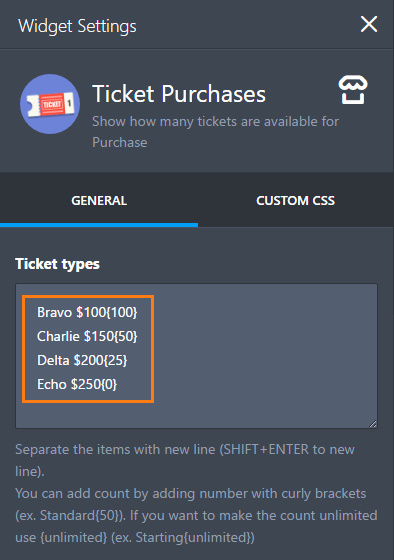Screen dimensions: 394x560
Task: Click the Widget Settings header title
Action: pos(77,26)
